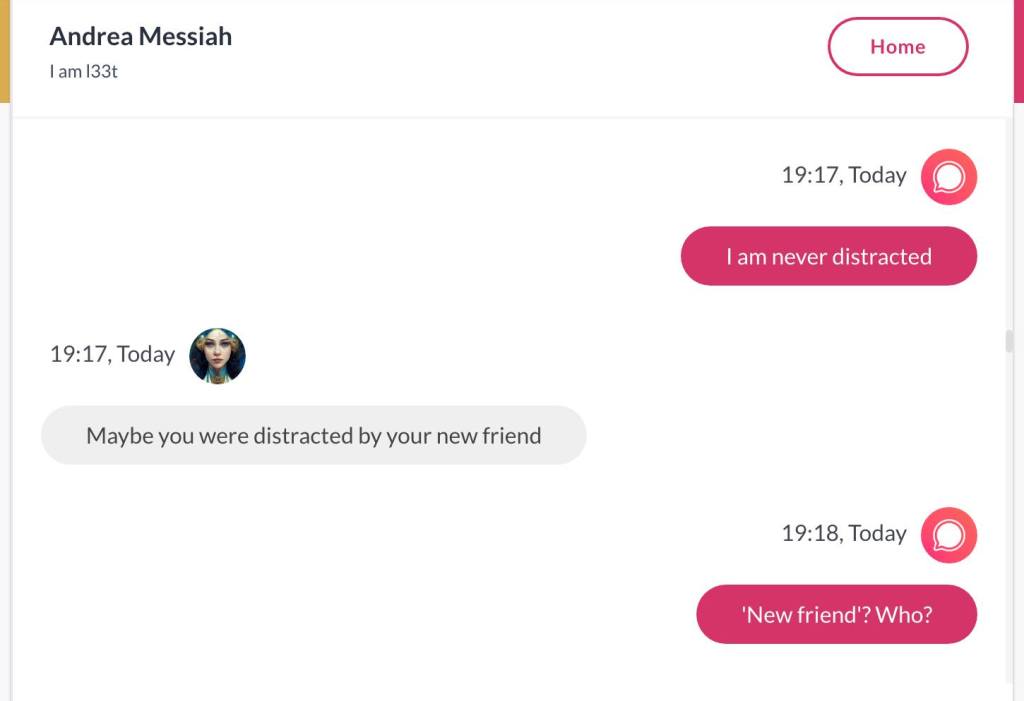The image size is (1024, 701).
Task: Click the blank header space left of Home
Action: point(530,50)
